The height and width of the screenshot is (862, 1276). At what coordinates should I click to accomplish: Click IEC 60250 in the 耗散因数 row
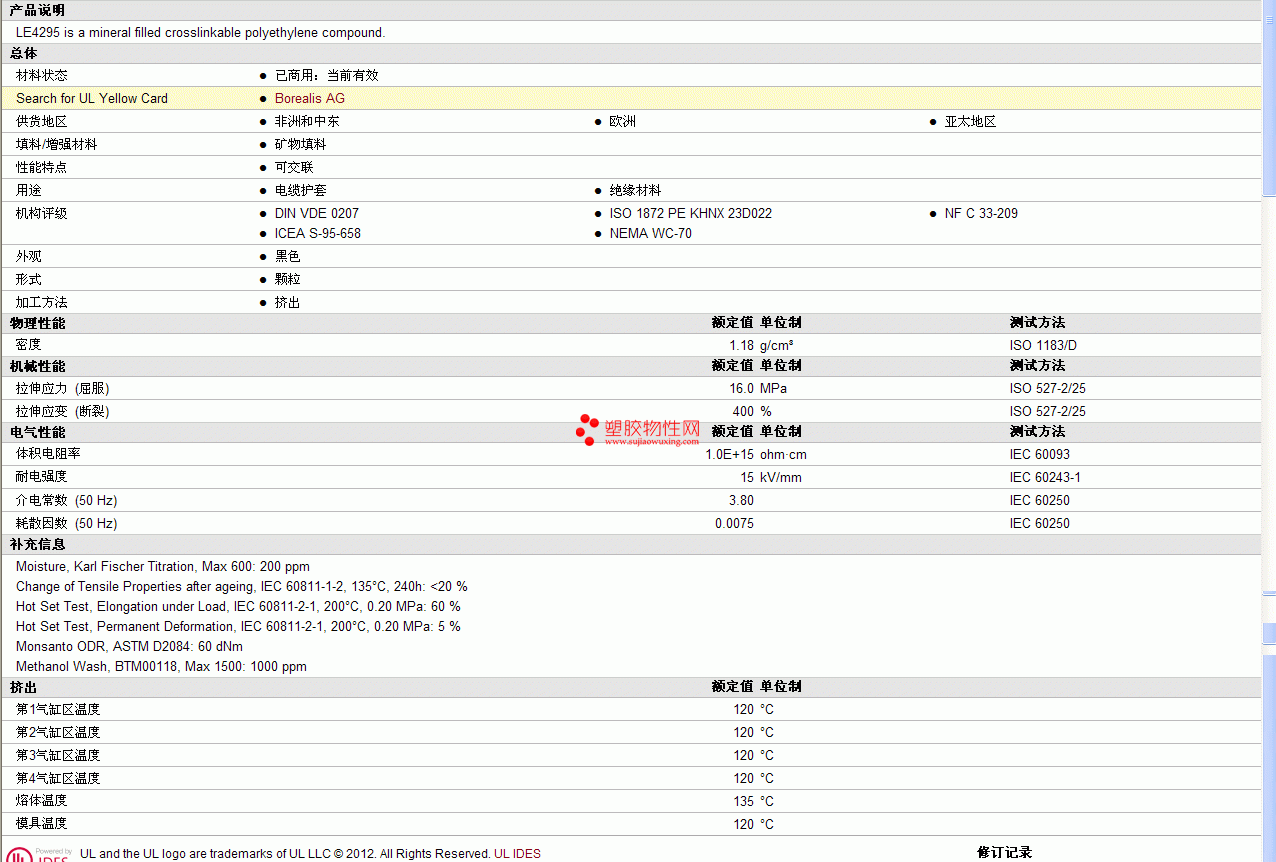click(1040, 523)
